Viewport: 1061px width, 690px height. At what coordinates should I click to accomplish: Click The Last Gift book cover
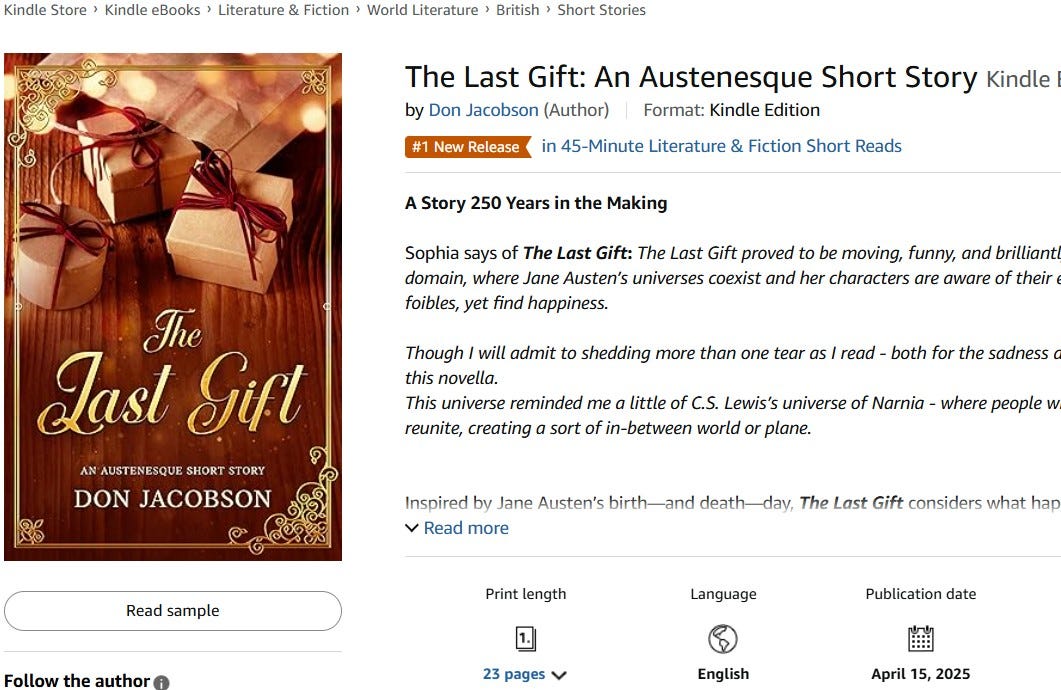pyautogui.click(x=173, y=306)
